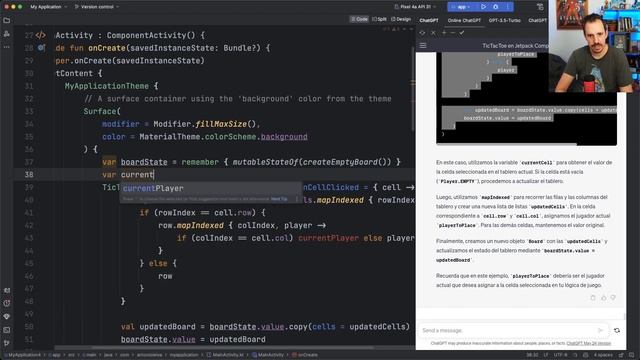
Task: Open the Logcat tool window icon
Action: point(7,291)
